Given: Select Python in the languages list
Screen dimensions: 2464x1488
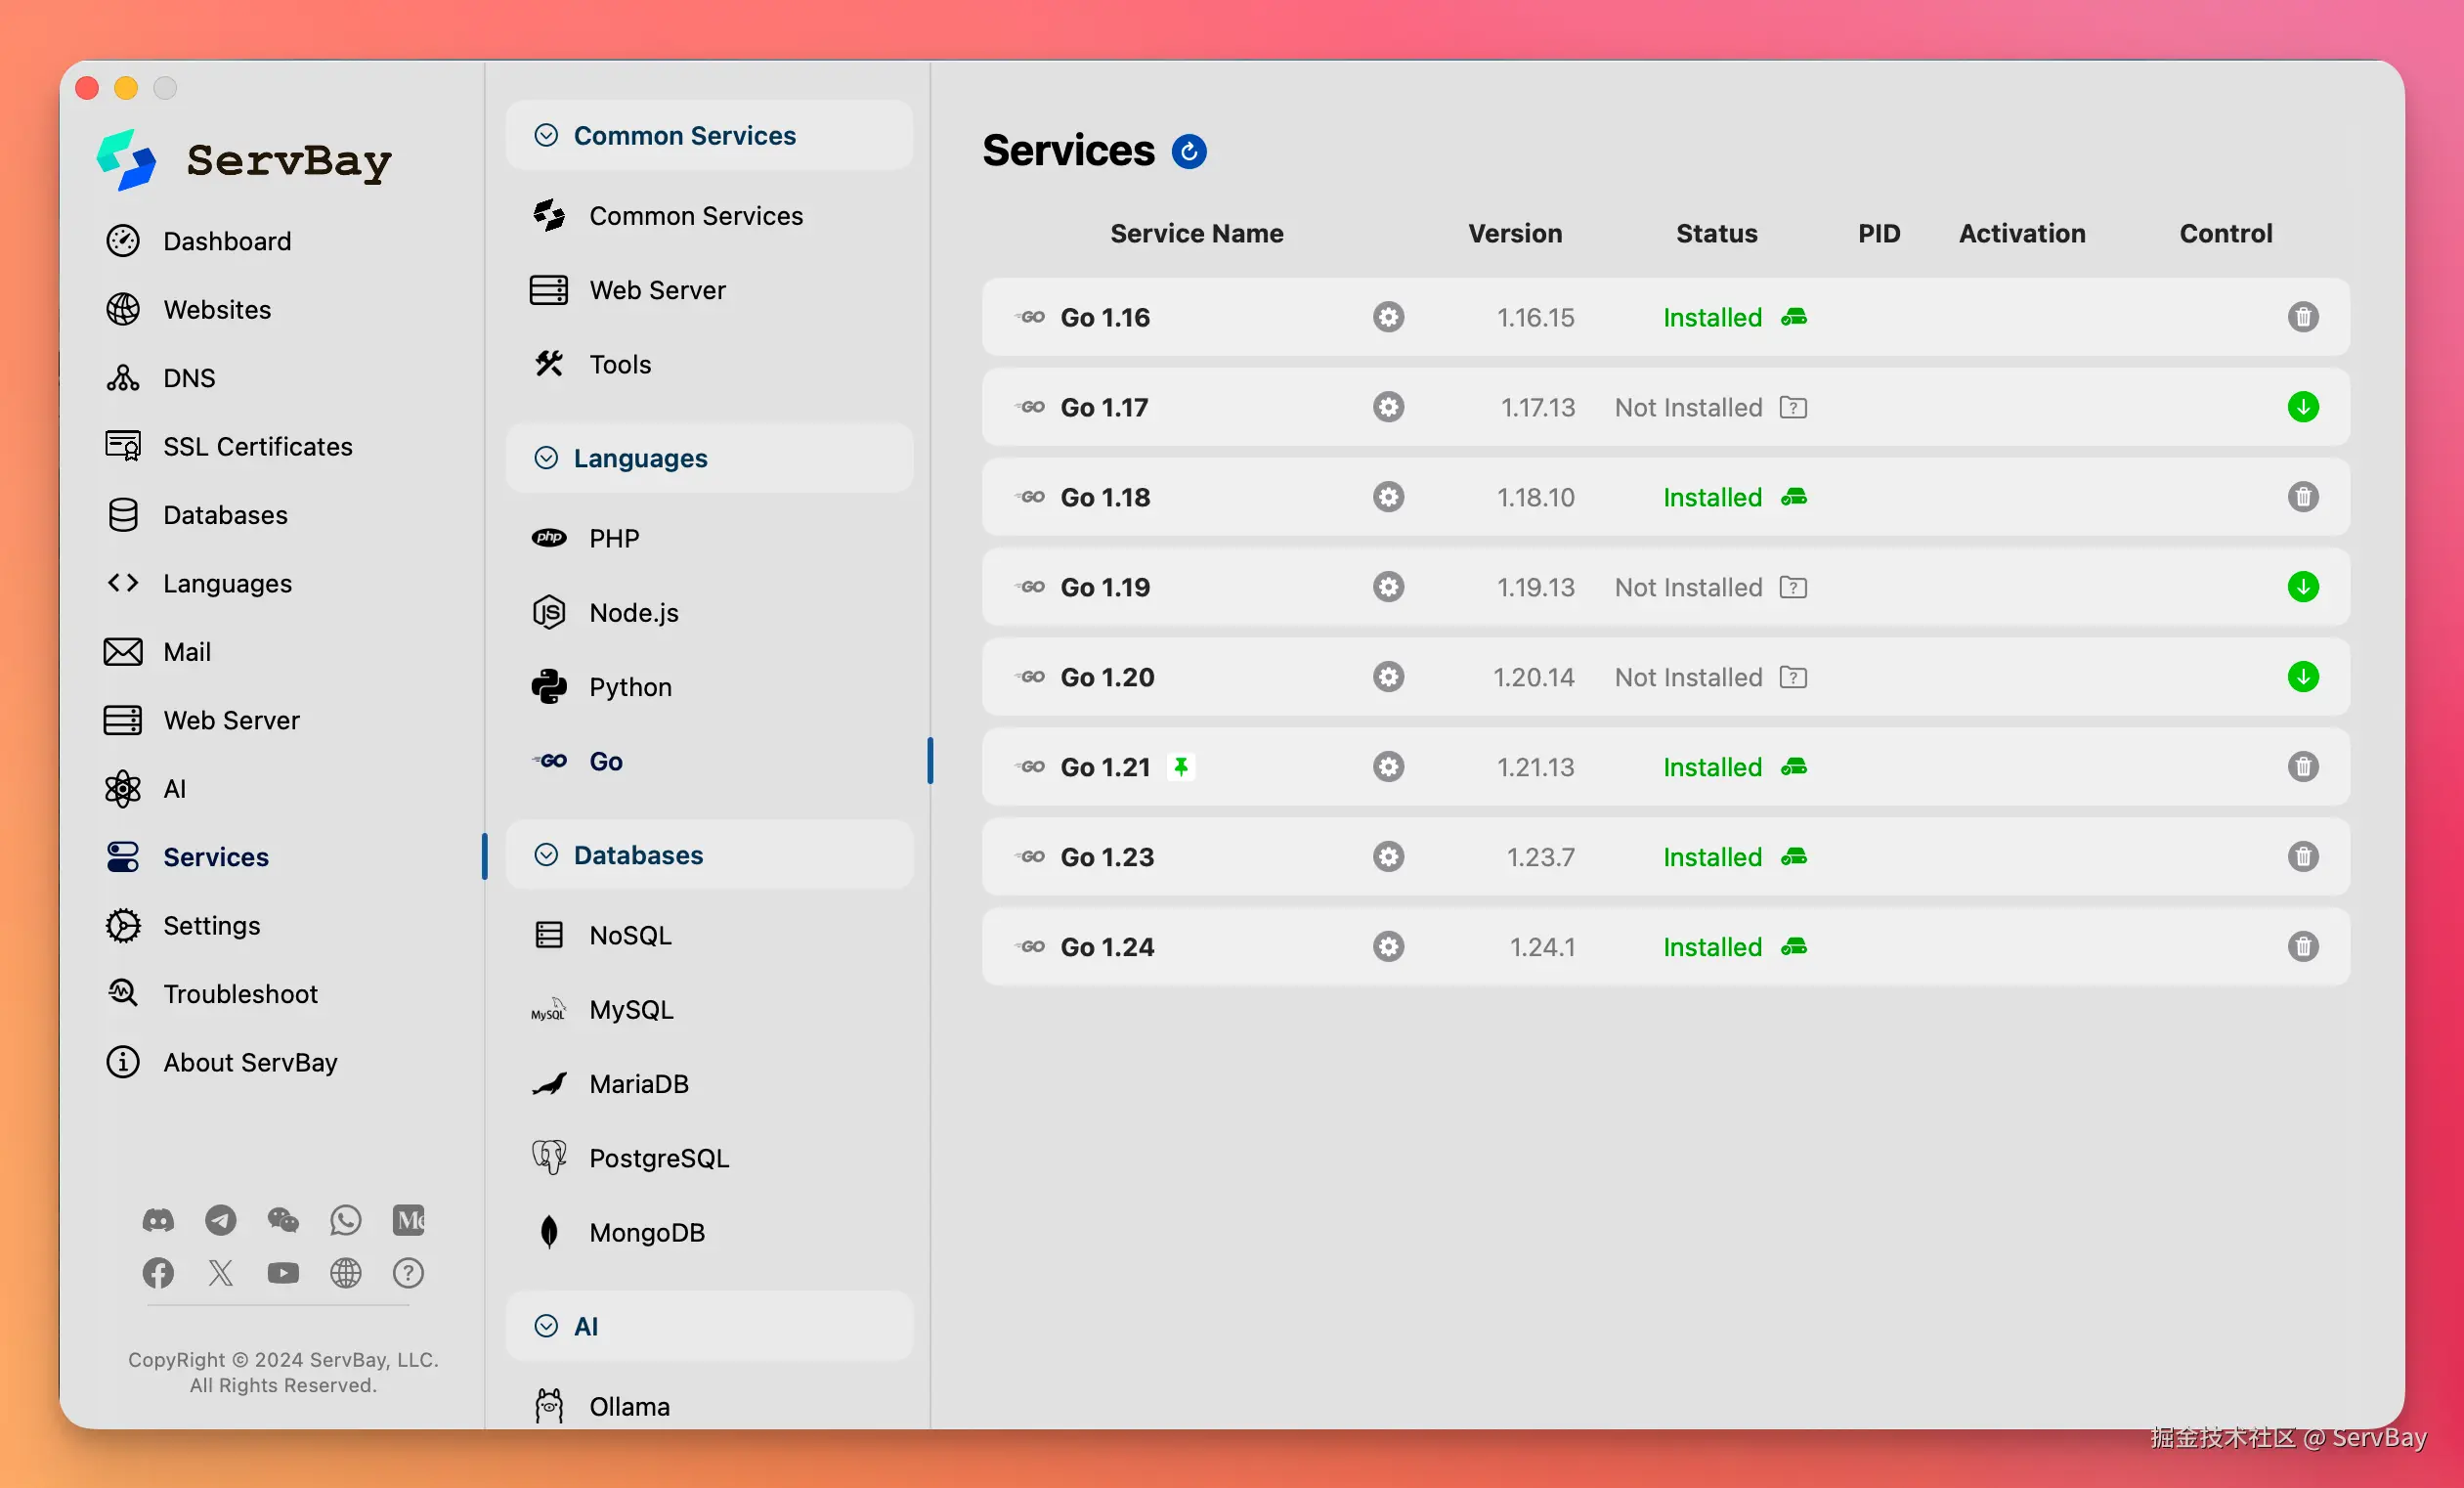Looking at the screenshot, I should pyautogui.click(x=630, y=687).
